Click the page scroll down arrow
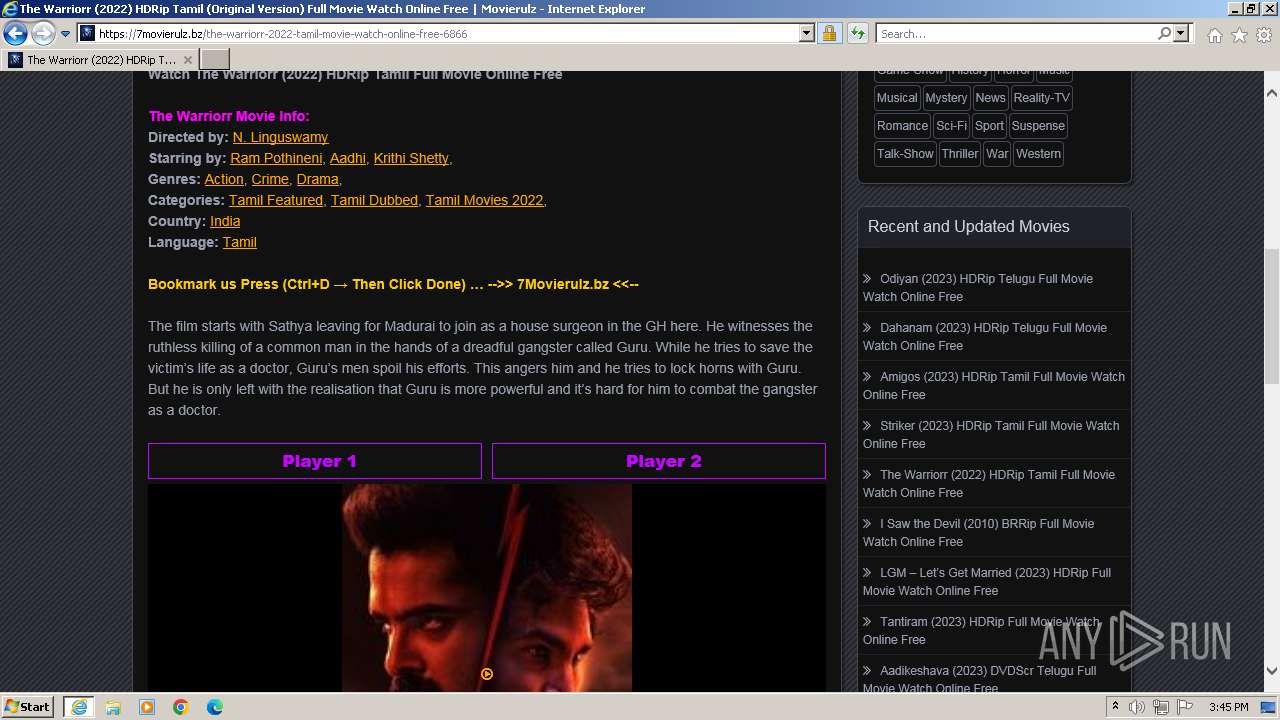 tap(1271, 671)
